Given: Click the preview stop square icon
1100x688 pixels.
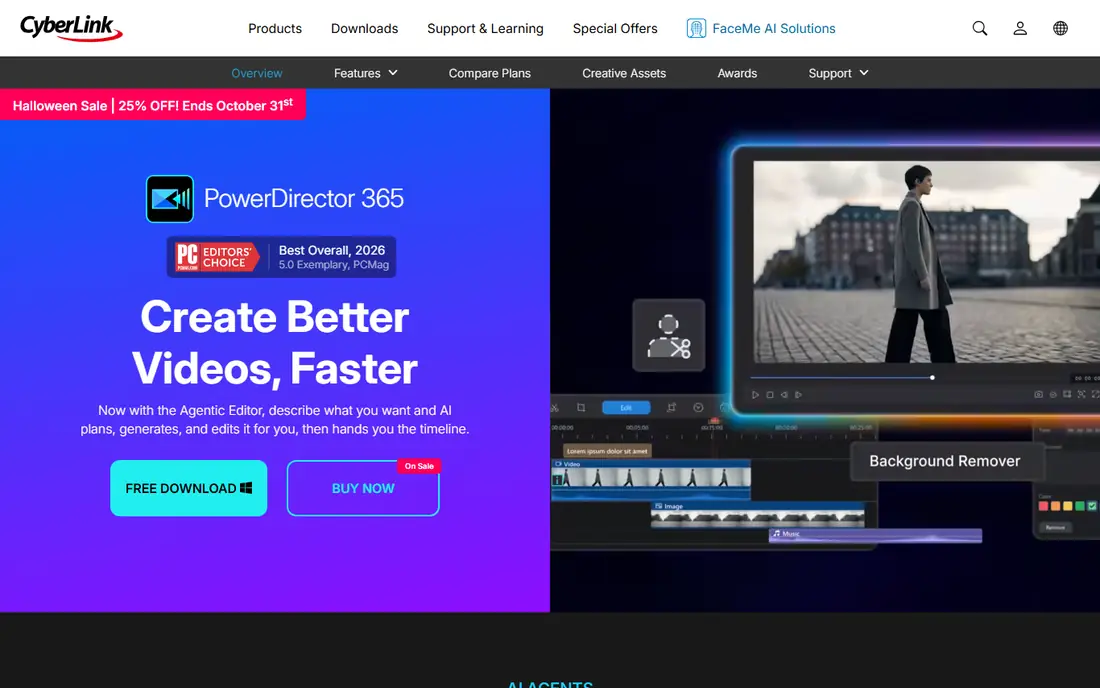Looking at the screenshot, I should (x=770, y=395).
